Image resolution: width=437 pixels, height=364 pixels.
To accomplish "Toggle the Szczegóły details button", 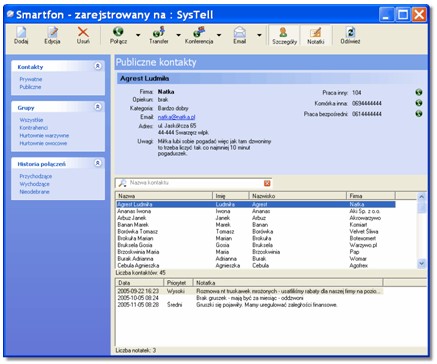I will point(284,35).
